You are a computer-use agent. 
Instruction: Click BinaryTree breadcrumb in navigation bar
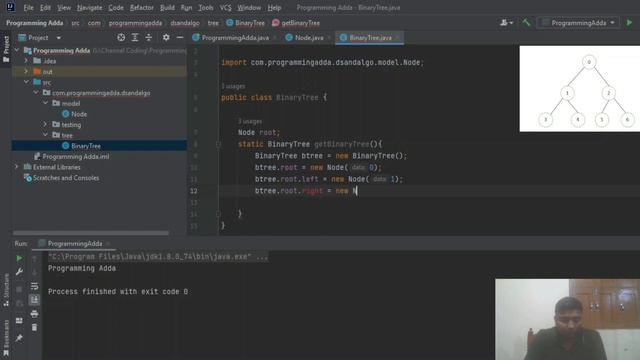click(246, 23)
